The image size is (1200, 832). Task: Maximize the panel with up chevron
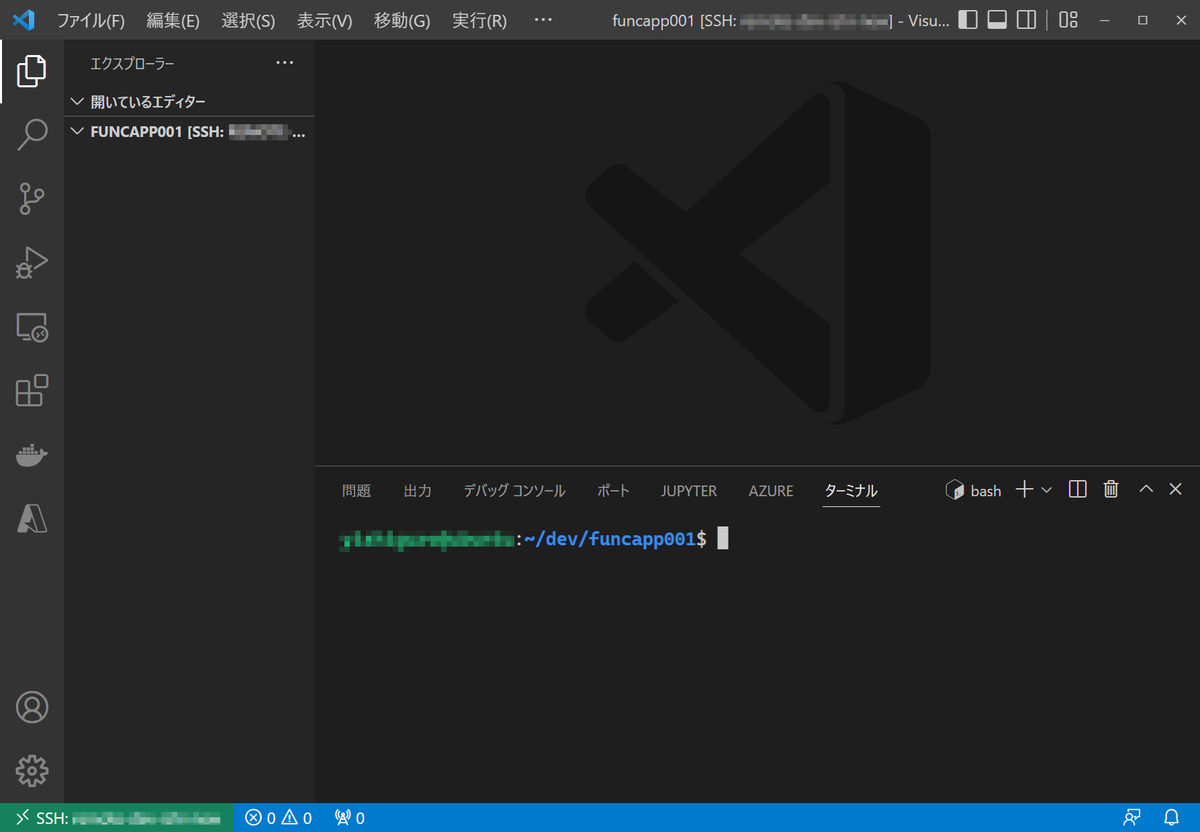1147,489
